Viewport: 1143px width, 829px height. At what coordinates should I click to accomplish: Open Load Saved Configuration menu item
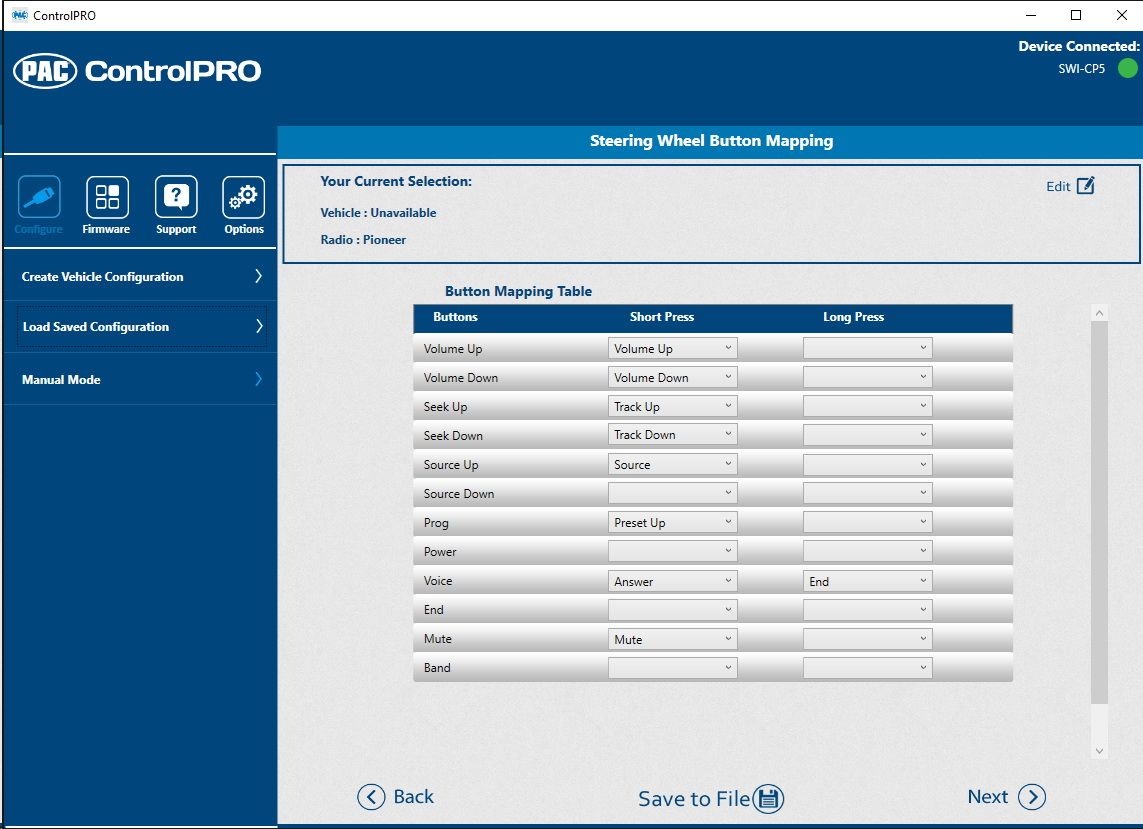pos(140,327)
